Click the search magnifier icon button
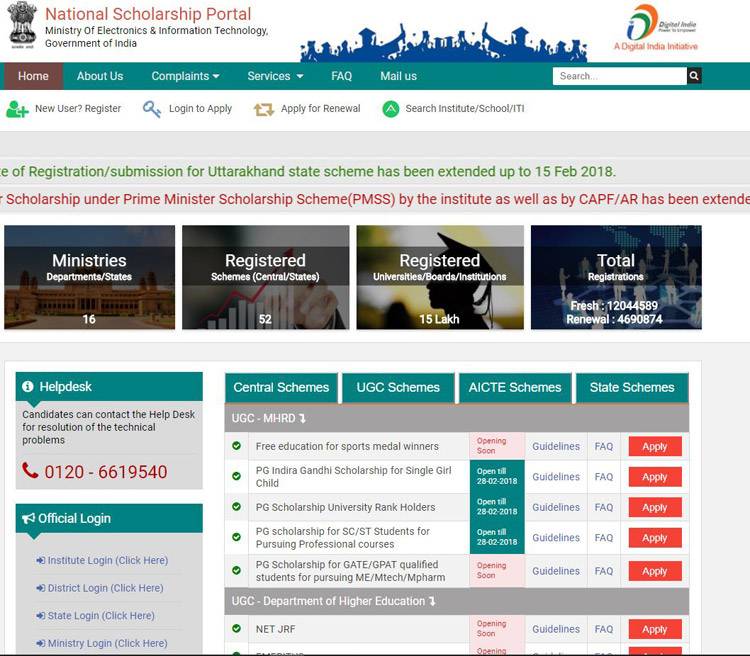This screenshot has height=656, width=750. point(694,76)
